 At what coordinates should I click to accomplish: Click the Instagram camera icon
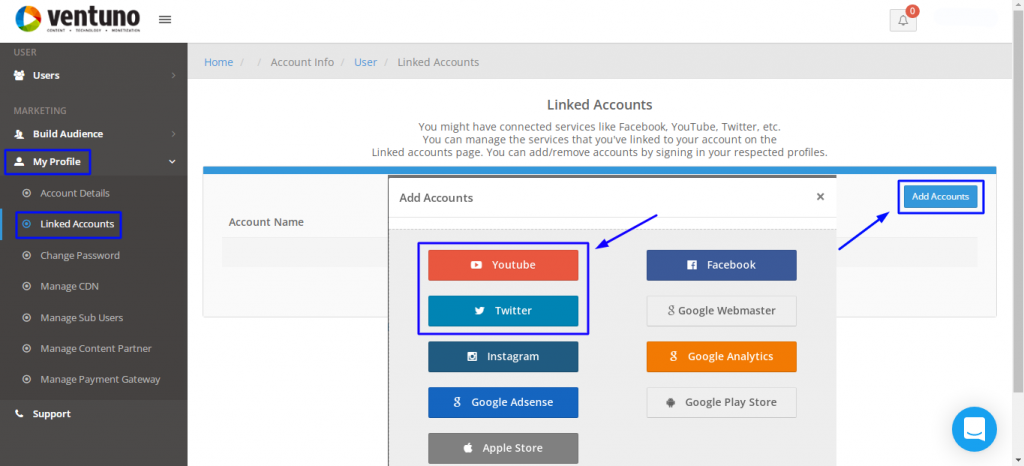tap(472, 356)
